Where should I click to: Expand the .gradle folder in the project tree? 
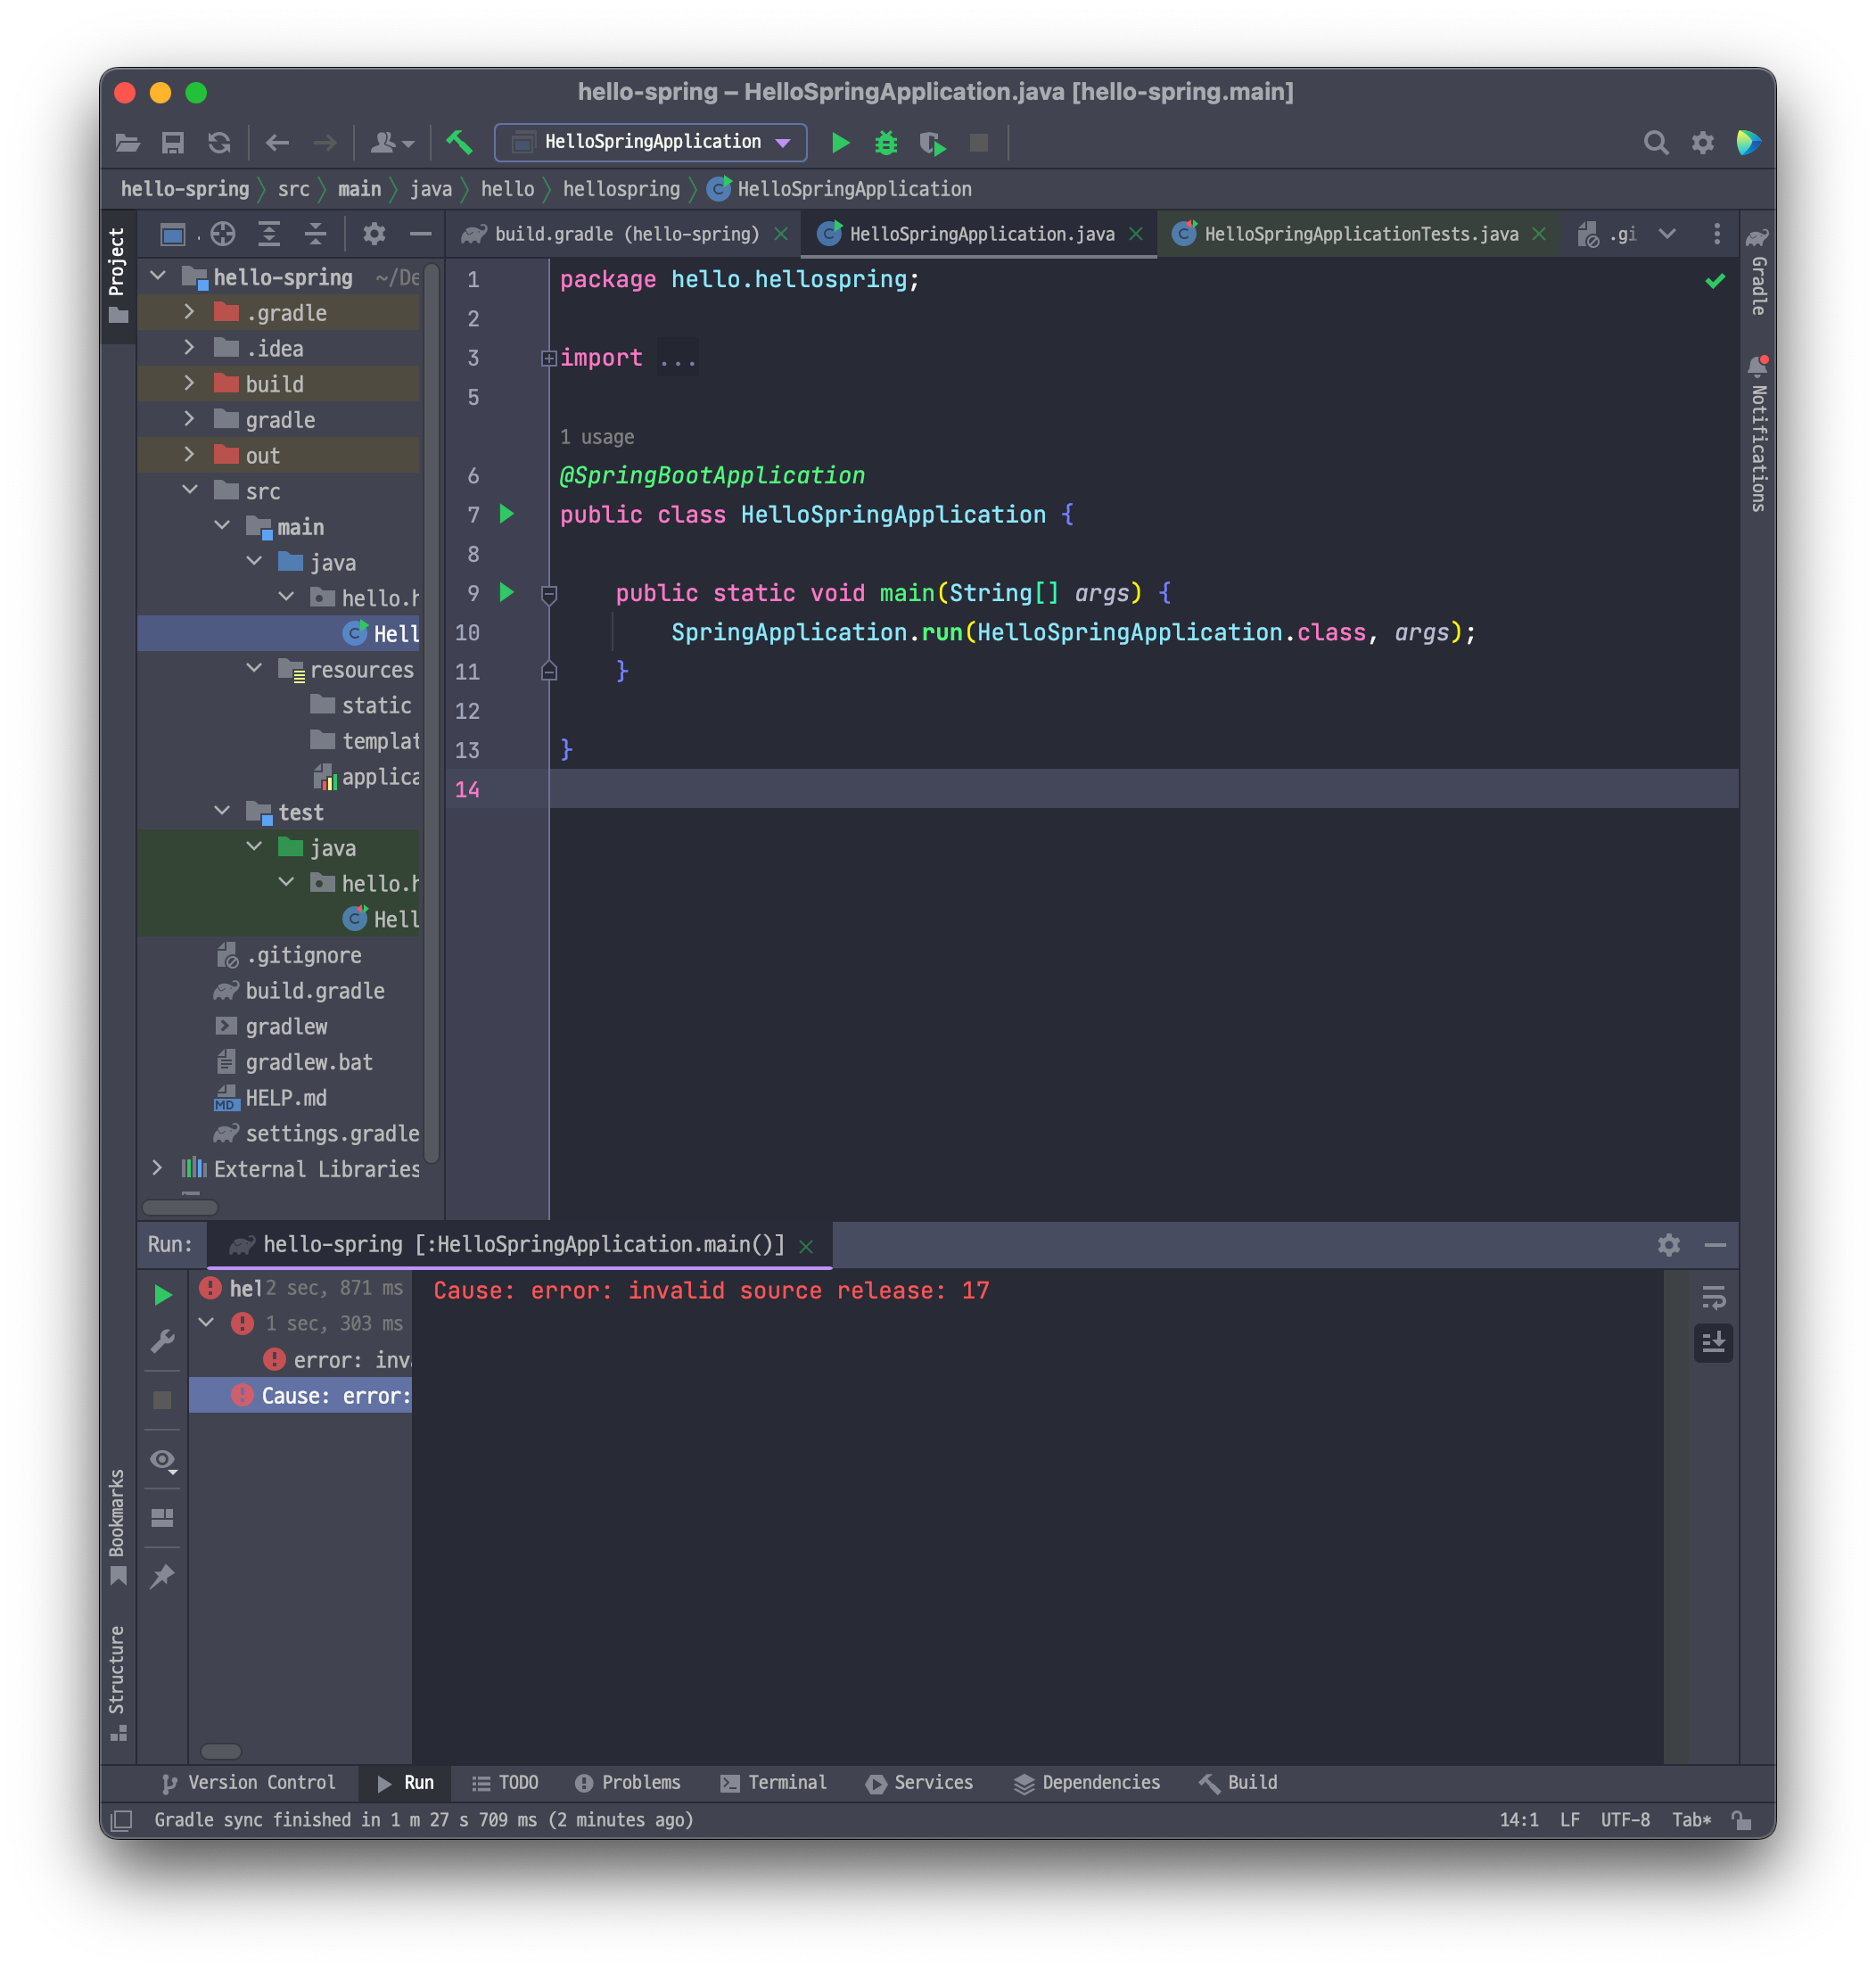click(189, 313)
